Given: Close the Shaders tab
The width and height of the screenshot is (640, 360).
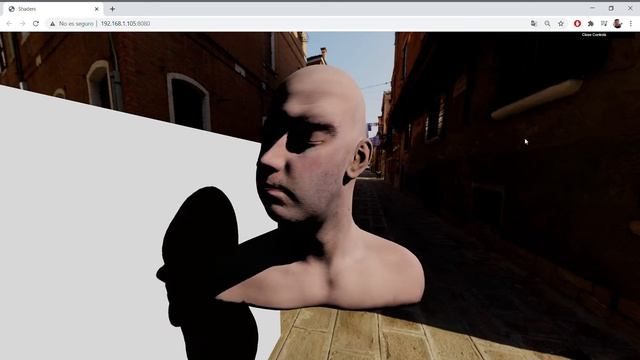Looking at the screenshot, I should point(97,9).
